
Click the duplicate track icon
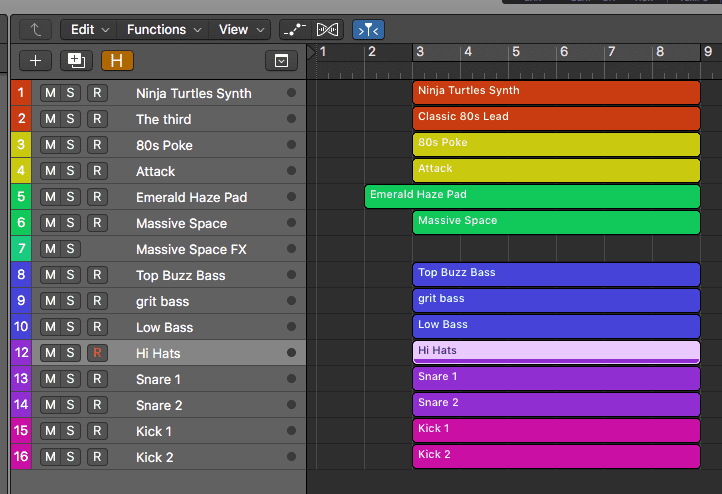click(76, 60)
